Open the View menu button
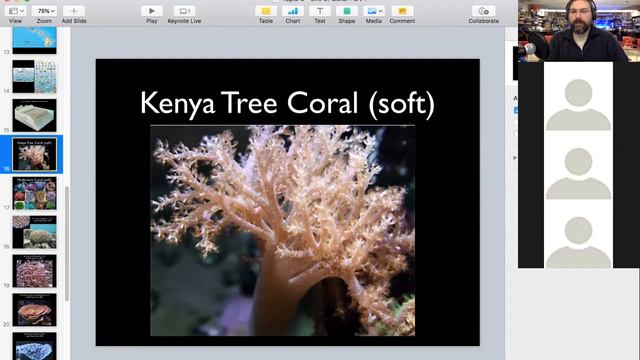640x360 pixels. coord(16,11)
